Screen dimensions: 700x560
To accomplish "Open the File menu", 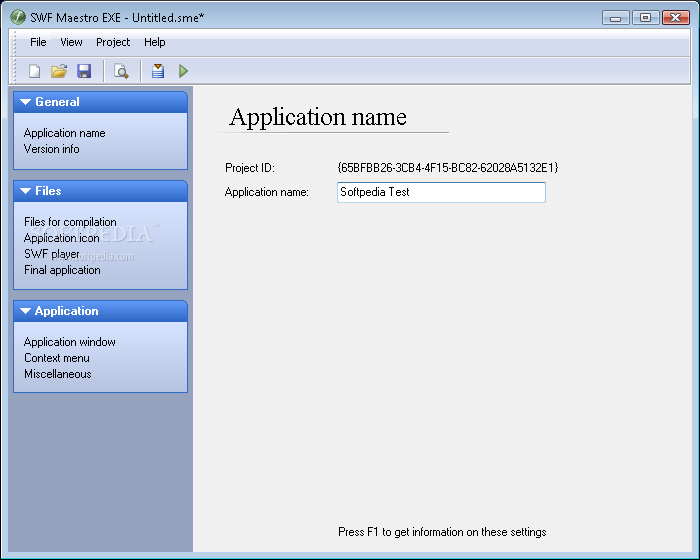I will (38, 42).
